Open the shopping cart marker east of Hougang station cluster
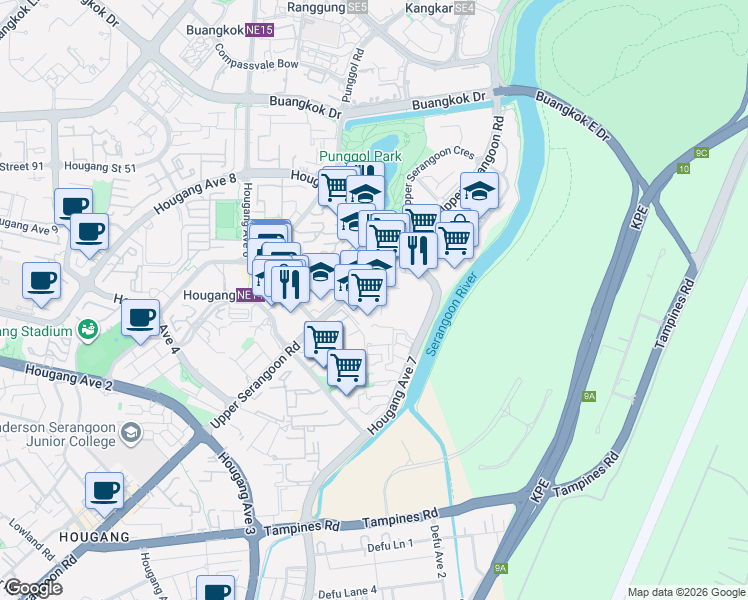Image resolution: width=748 pixels, height=600 pixels. click(367, 289)
